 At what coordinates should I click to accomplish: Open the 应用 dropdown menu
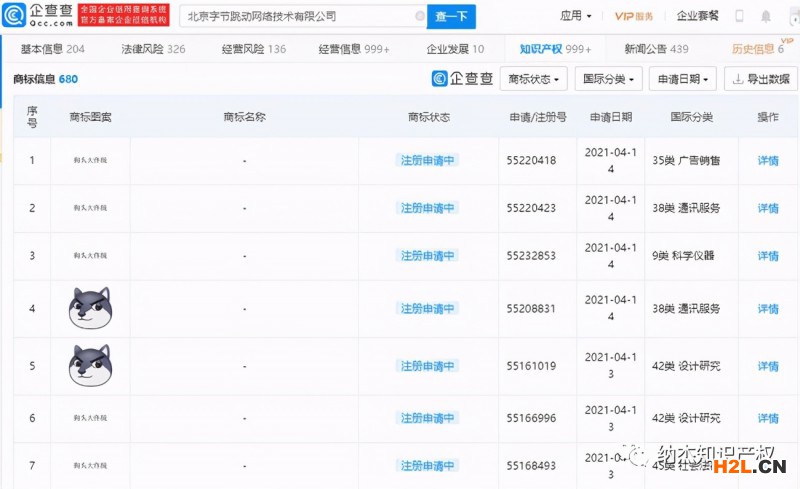click(576, 17)
